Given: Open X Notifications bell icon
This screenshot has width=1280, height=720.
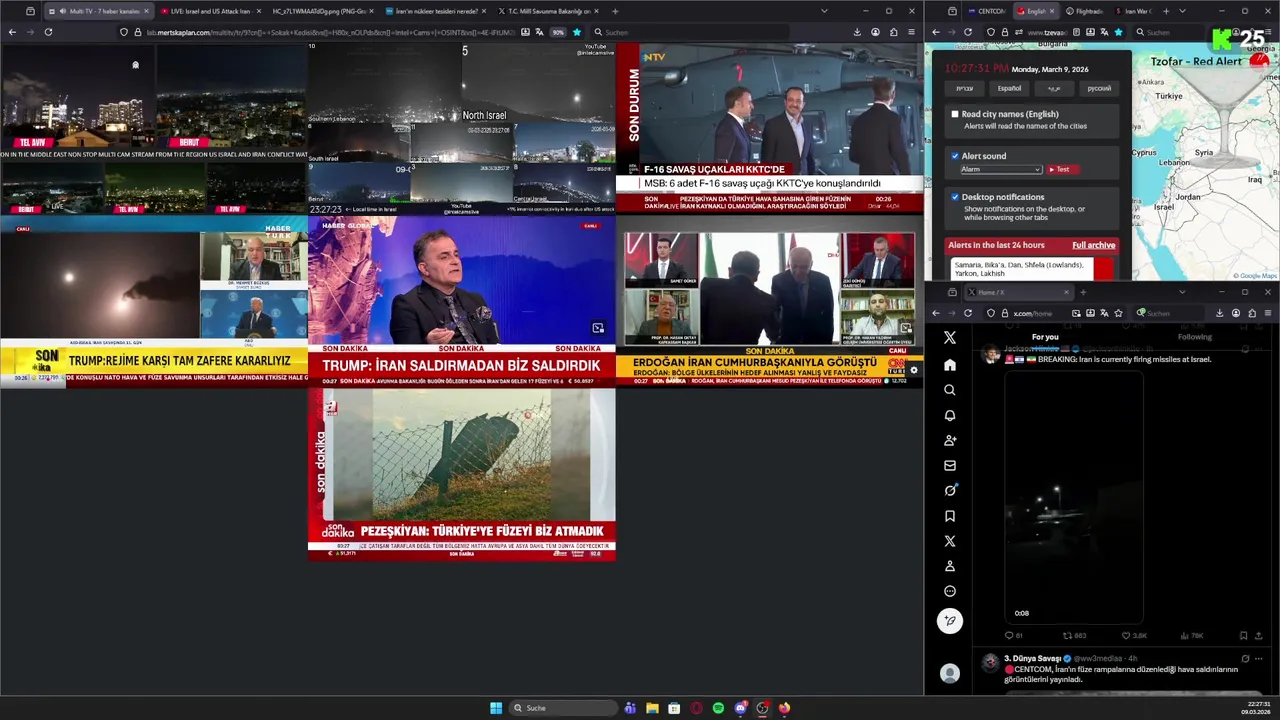Looking at the screenshot, I should [x=949, y=415].
